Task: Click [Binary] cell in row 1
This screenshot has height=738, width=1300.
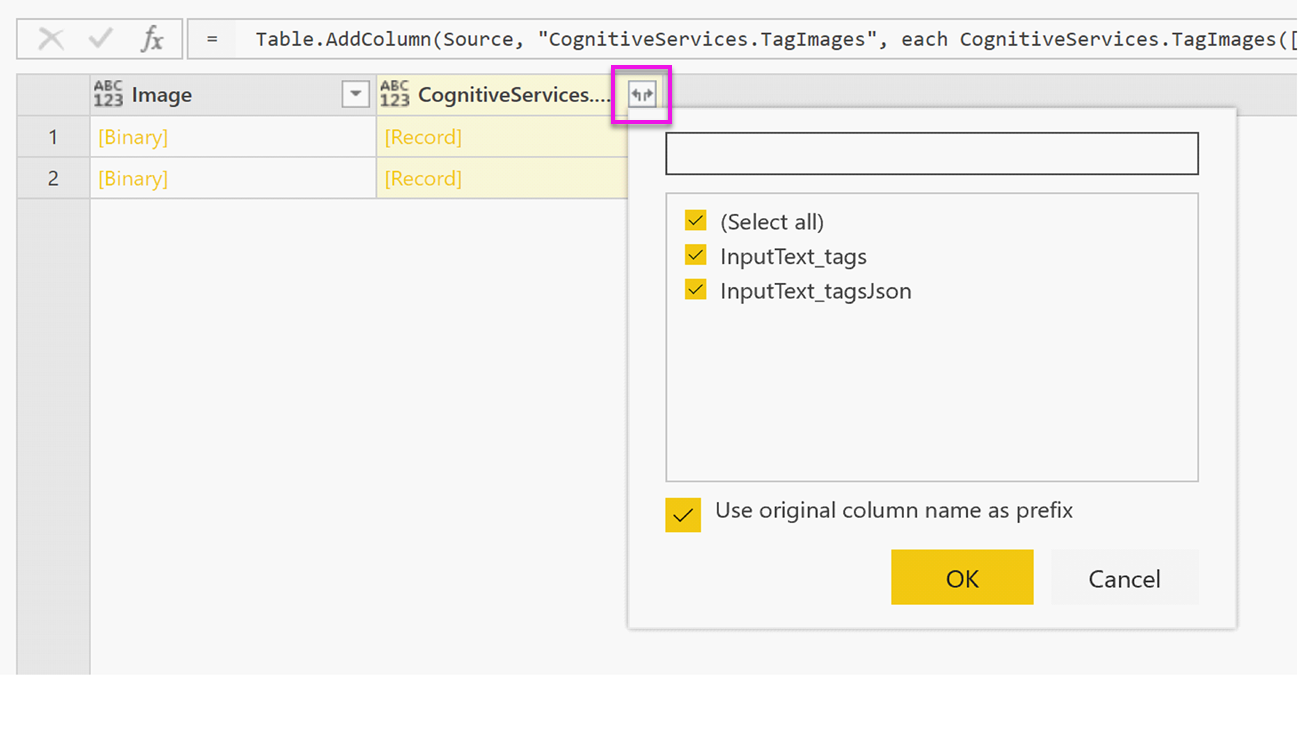Action: pyautogui.click(x=233, y=137)
